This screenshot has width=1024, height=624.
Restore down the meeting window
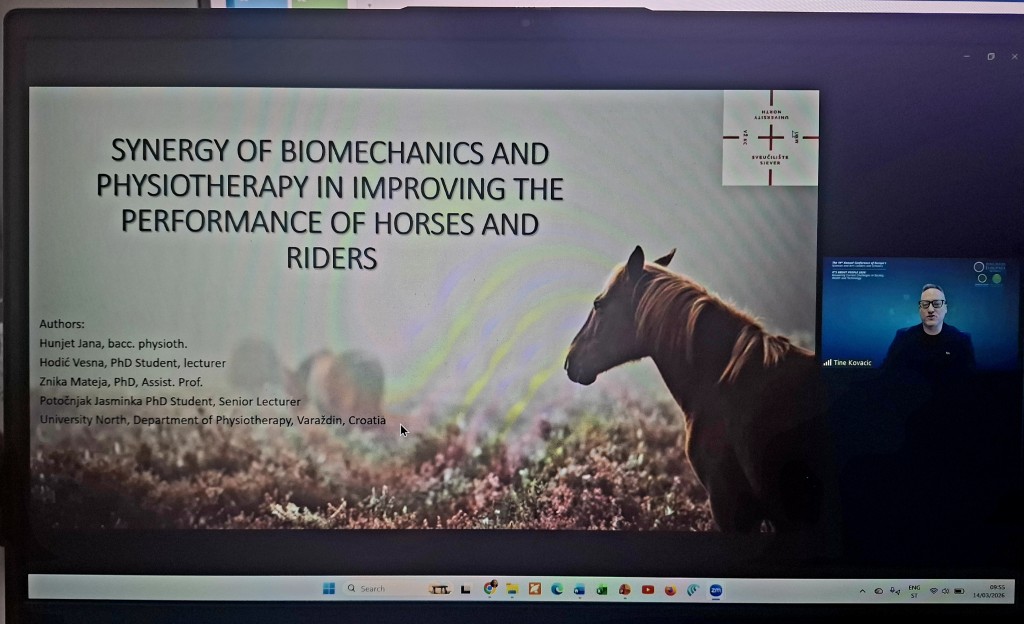tap(990, 56)
